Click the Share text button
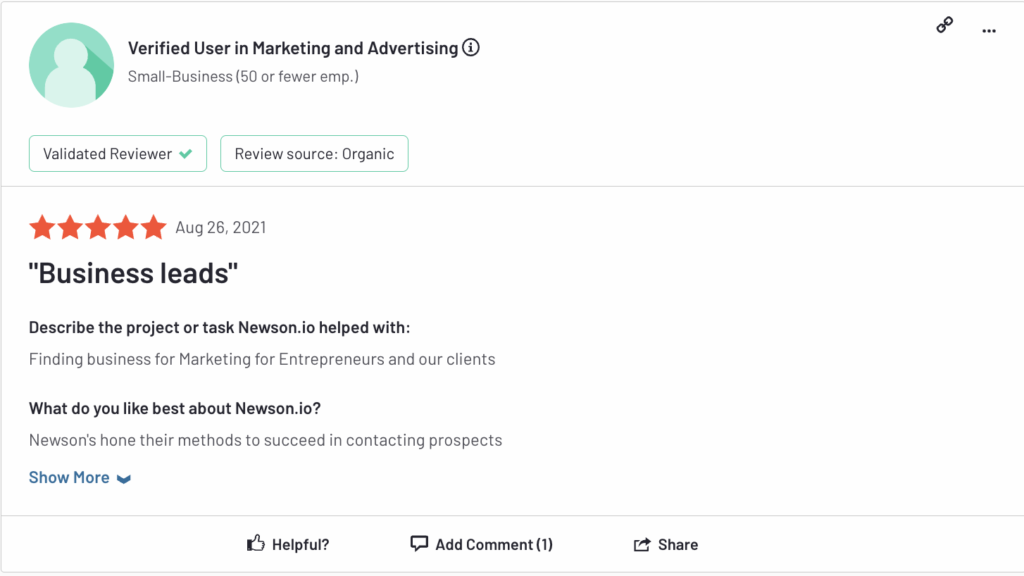 pos(678,545)
